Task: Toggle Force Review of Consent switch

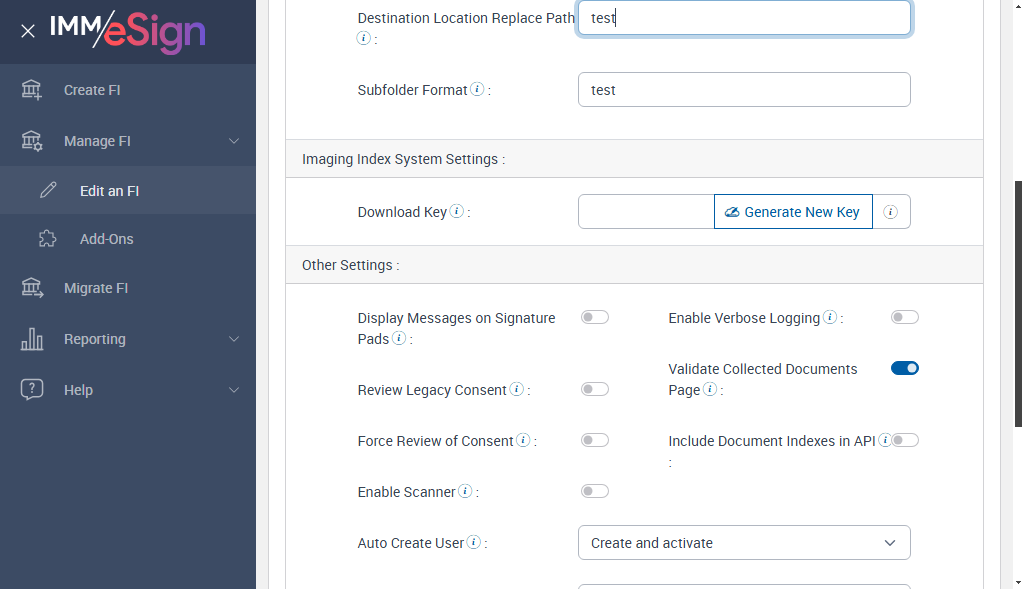Action: point(595,439)
